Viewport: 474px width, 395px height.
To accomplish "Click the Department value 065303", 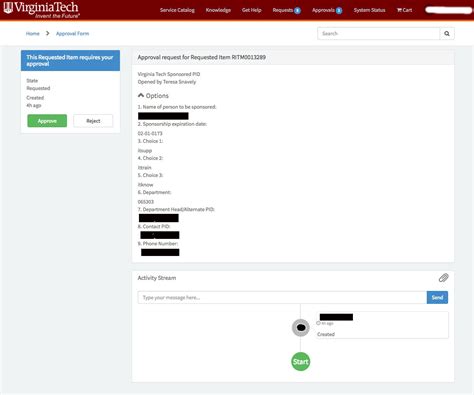I will [x=146, y=202].
